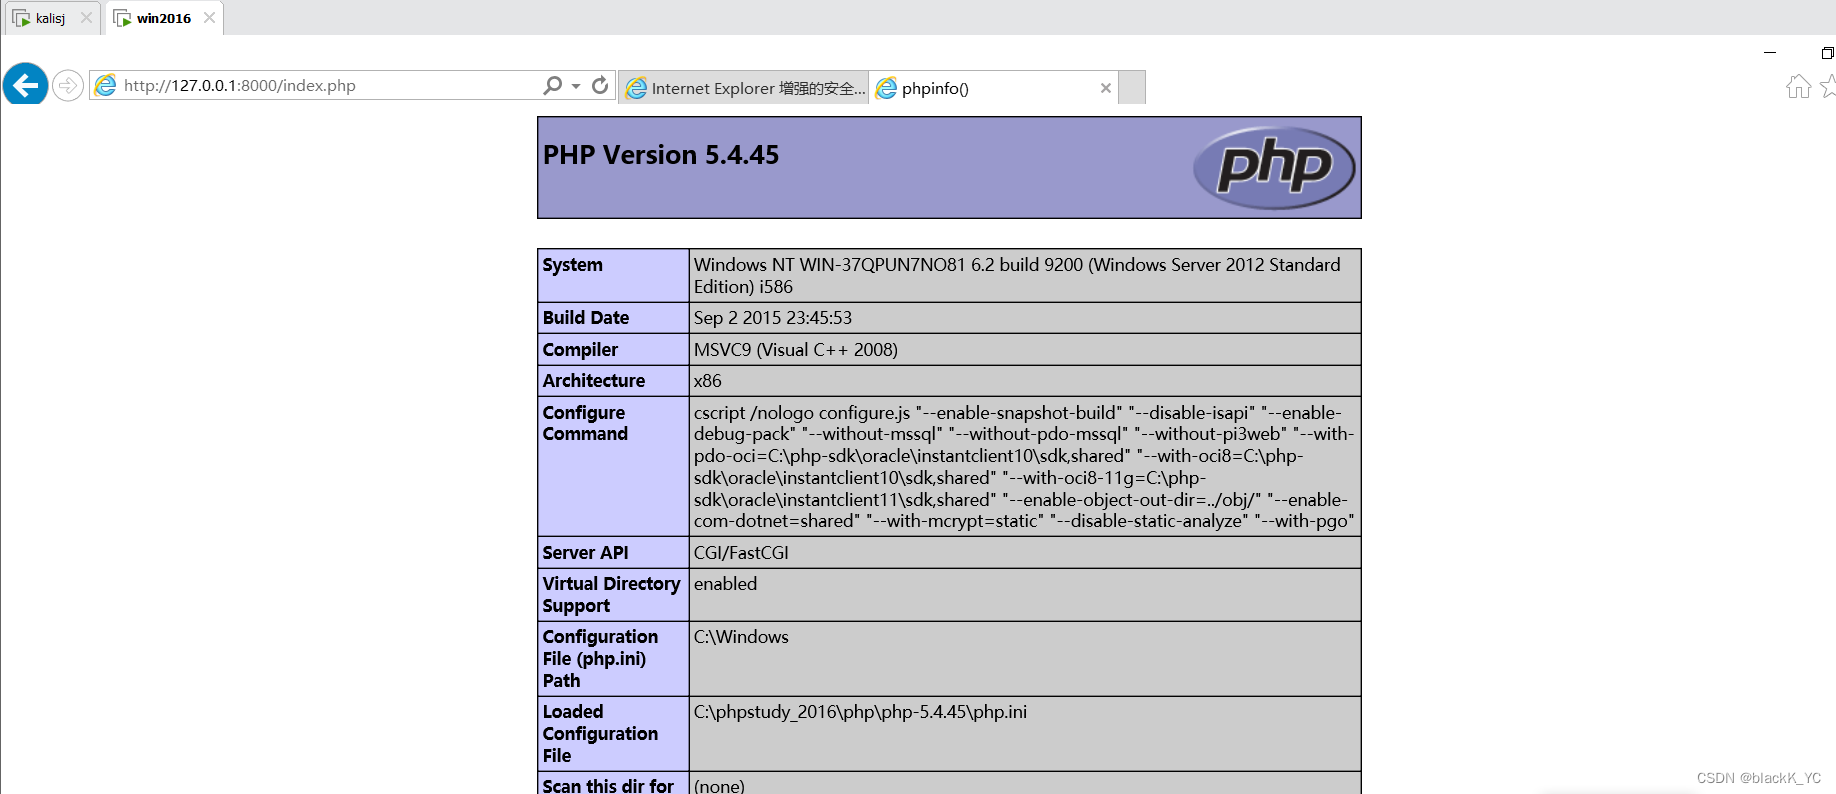1836x794 pixels.
Task: Click the Build Date row label
Action: [x=586, y=318]
